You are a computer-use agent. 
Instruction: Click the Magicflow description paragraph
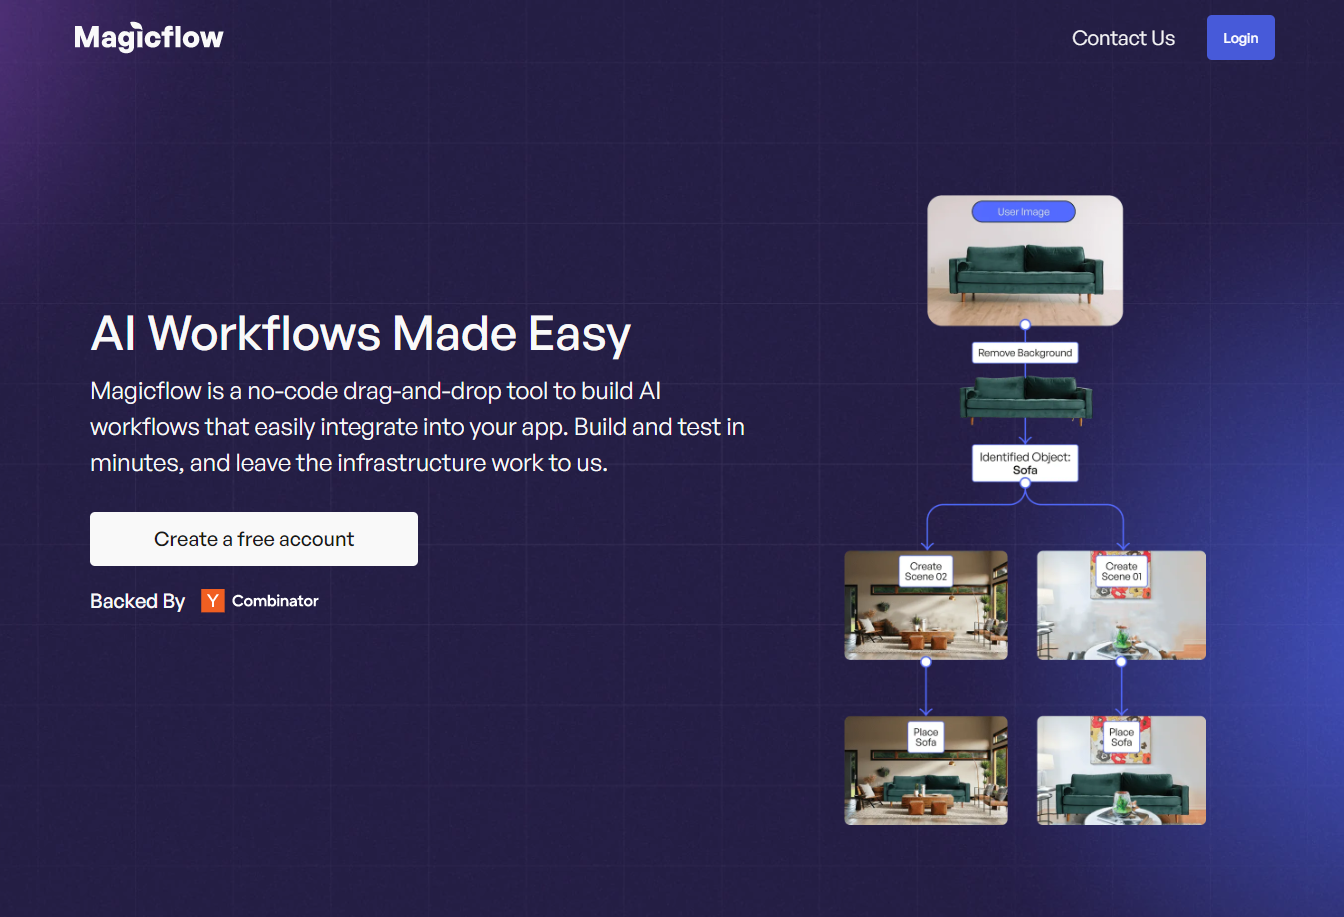coord(418,427)
